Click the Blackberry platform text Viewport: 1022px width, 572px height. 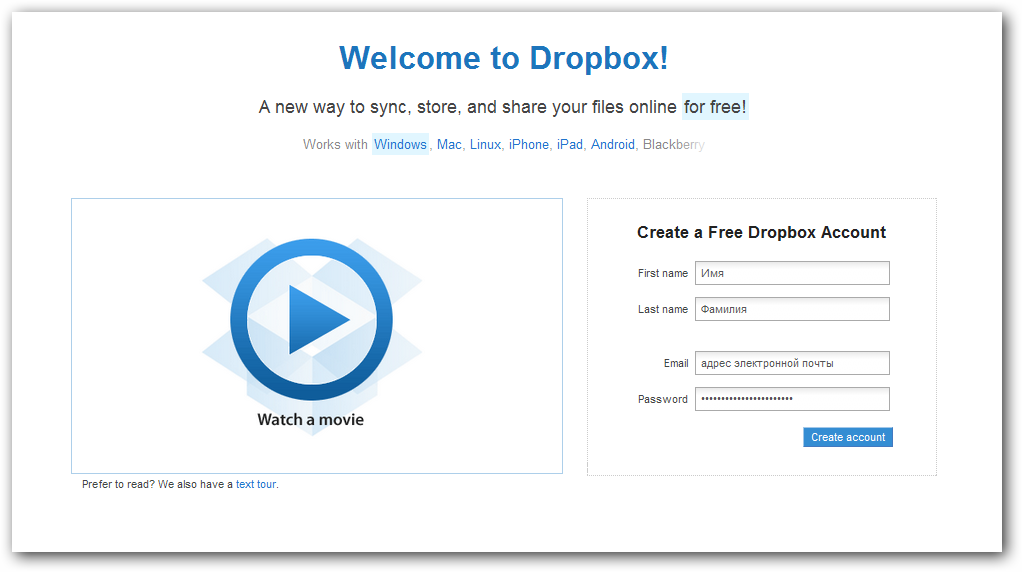click(674, 144)
